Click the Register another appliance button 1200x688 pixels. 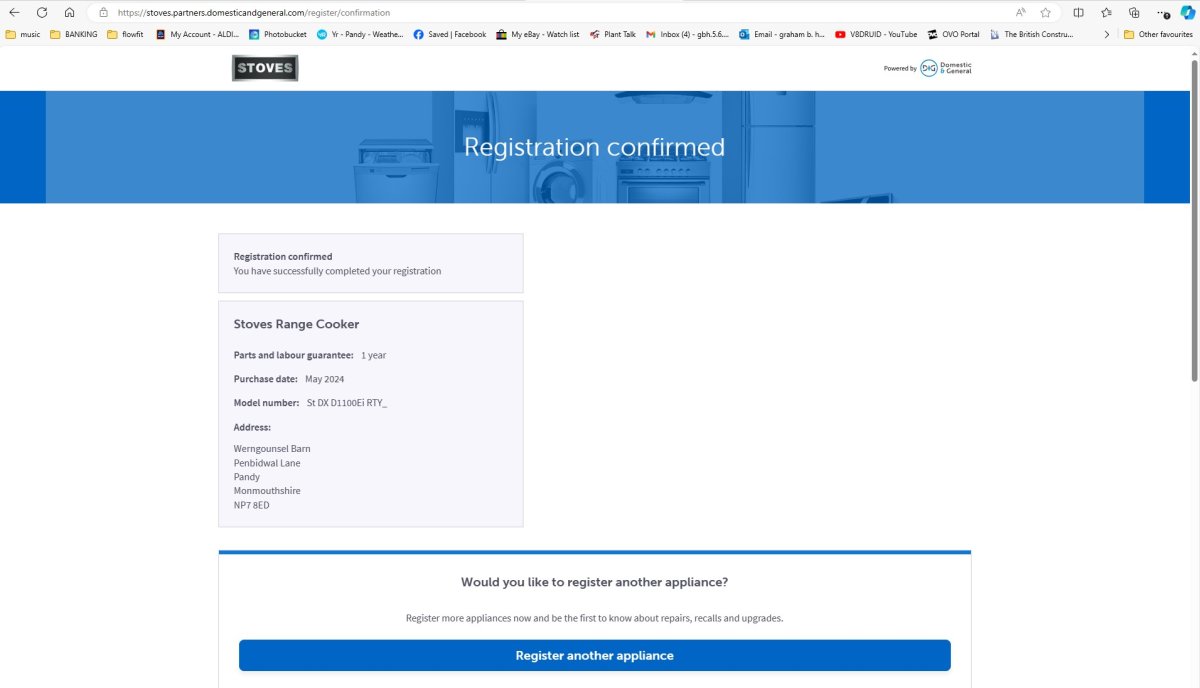[x=594, y=656]
